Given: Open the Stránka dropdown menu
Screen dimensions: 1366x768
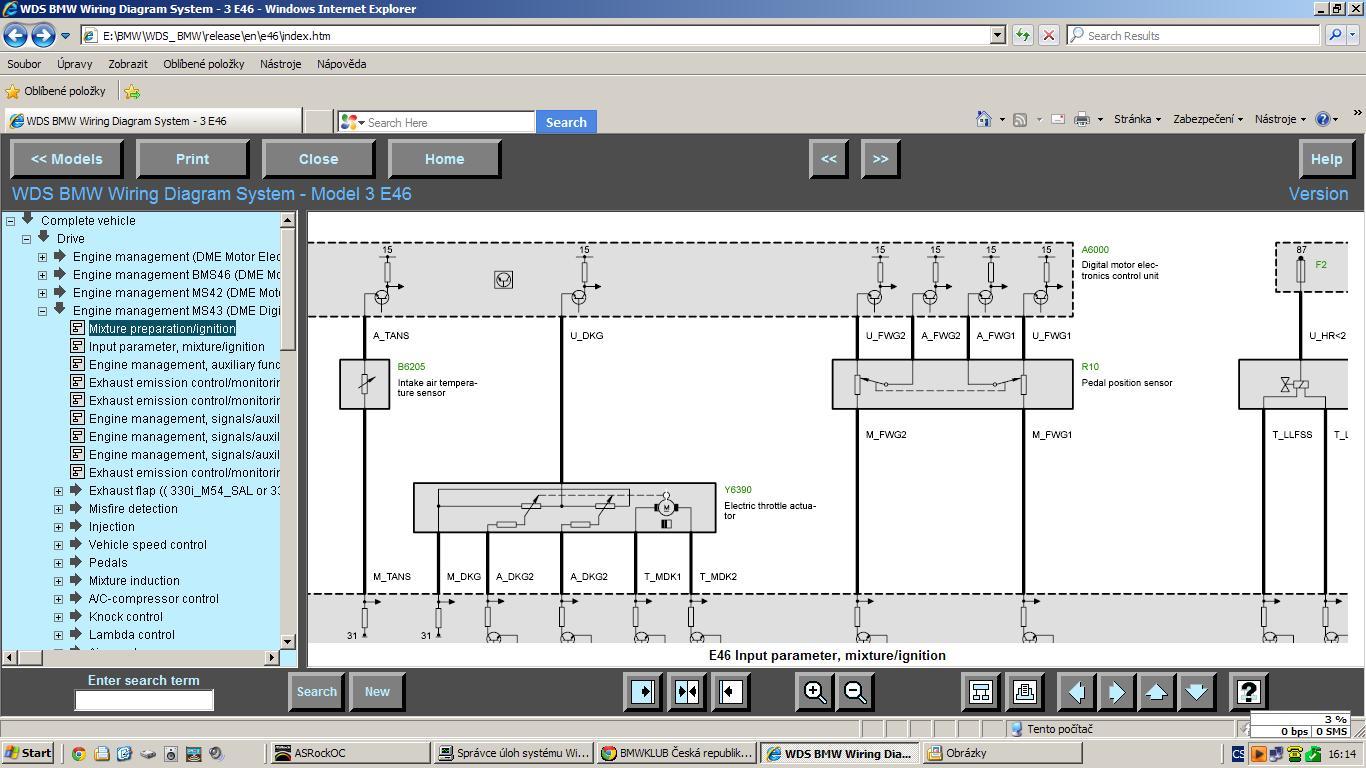Looking at the screenshot, I should click(x=1137, y=119).
